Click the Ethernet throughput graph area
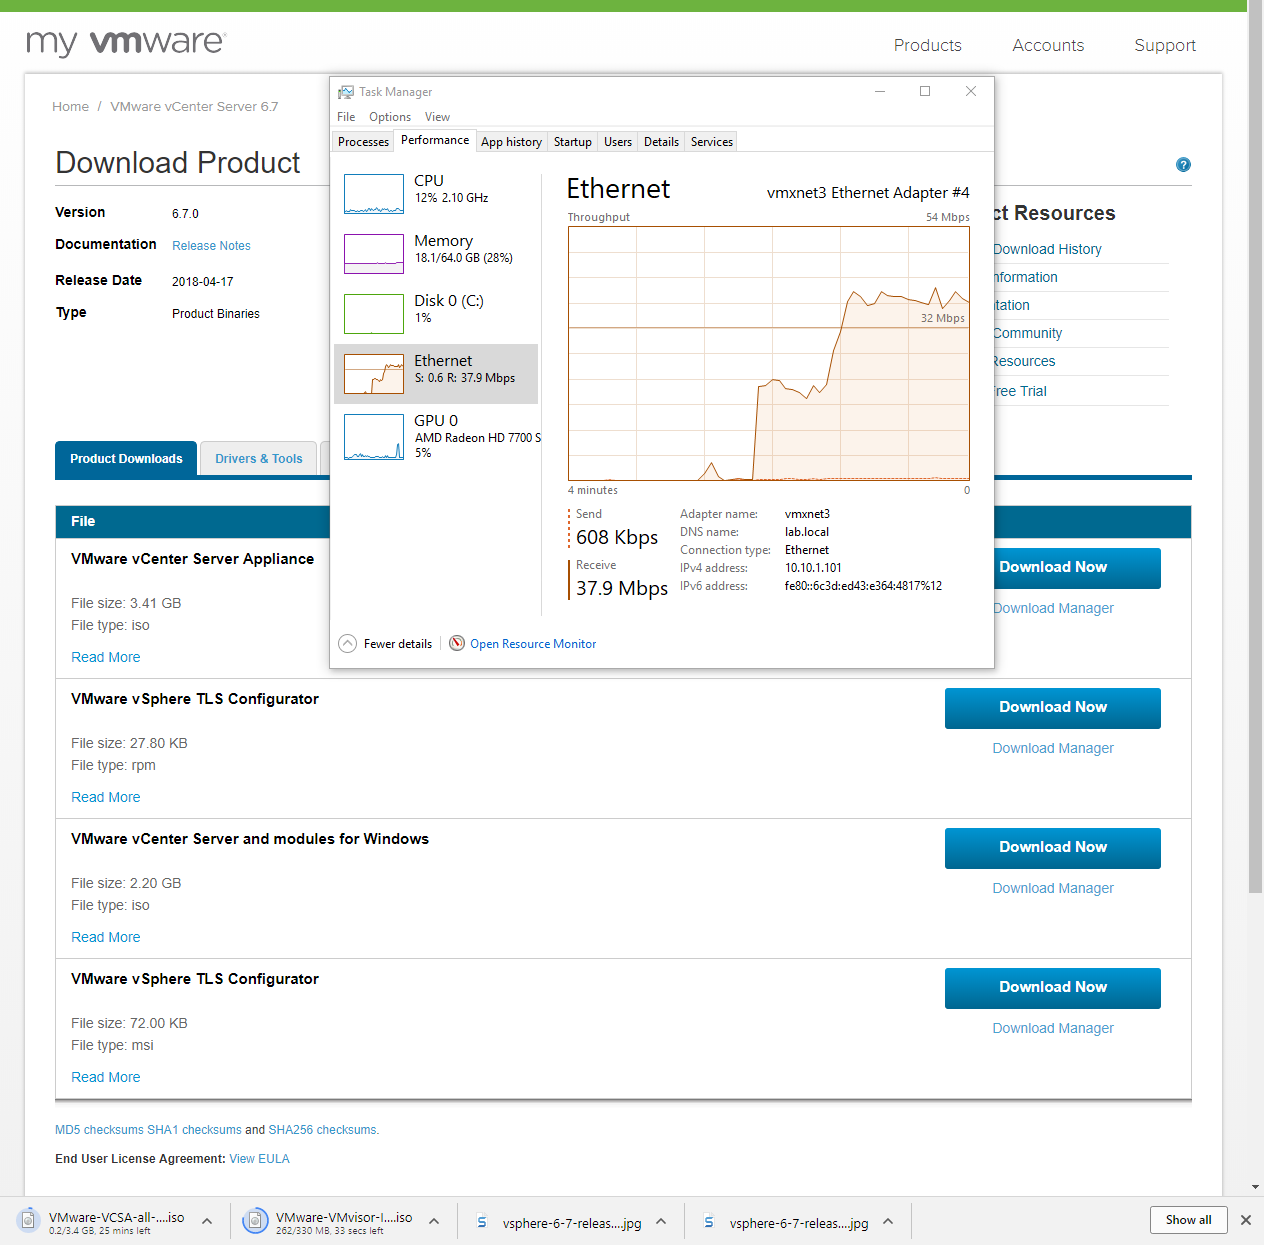Image resolution: width=1264 pixels, height=1245 pixels. pos(769,354)
